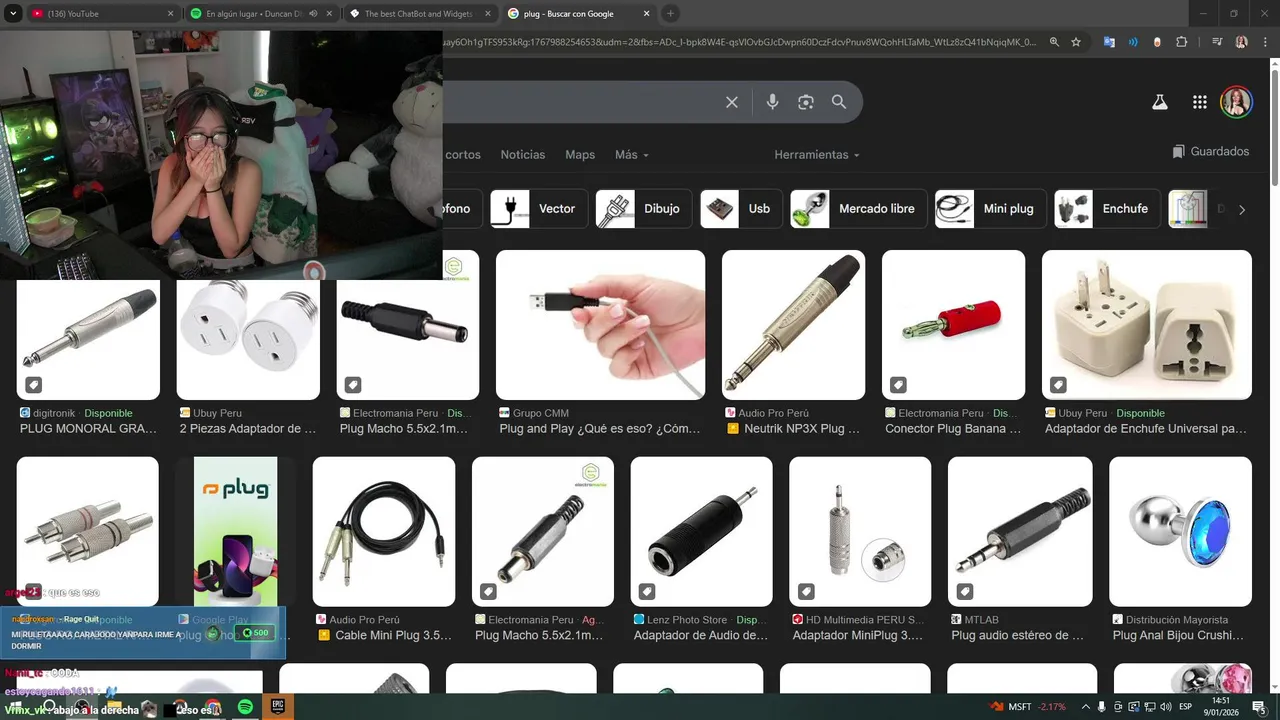Image resolution: width=1280 pixels, height=720 pixels.
Task: Open Spotify from the taskbar
Action: point(246,707)
